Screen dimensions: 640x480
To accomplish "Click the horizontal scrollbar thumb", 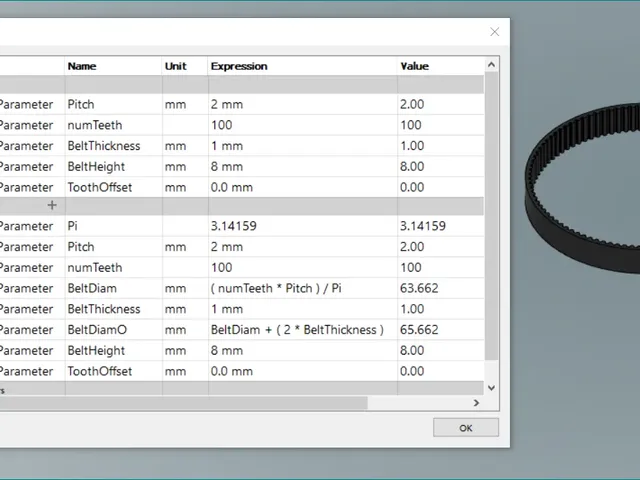I will (184, 403).
